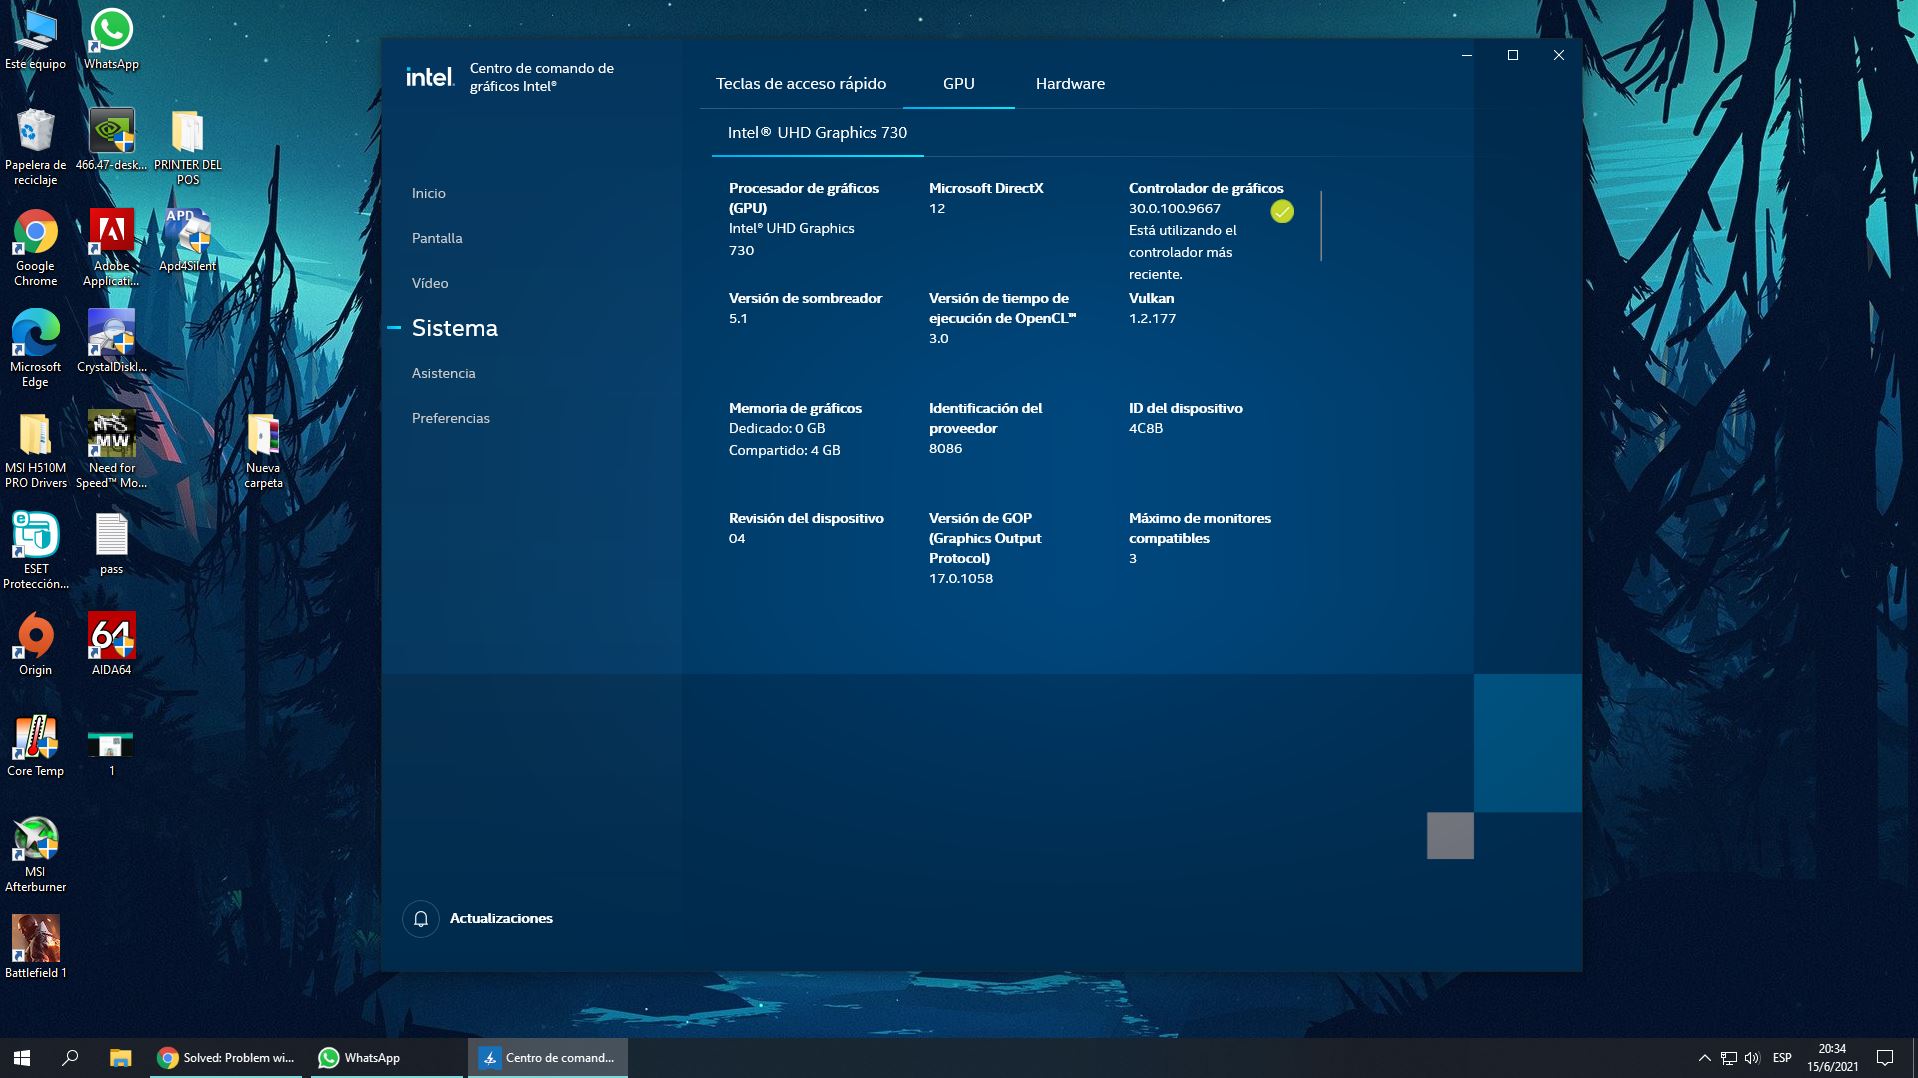
Task: Open the Asistencia section
Action: pos(443,372)
